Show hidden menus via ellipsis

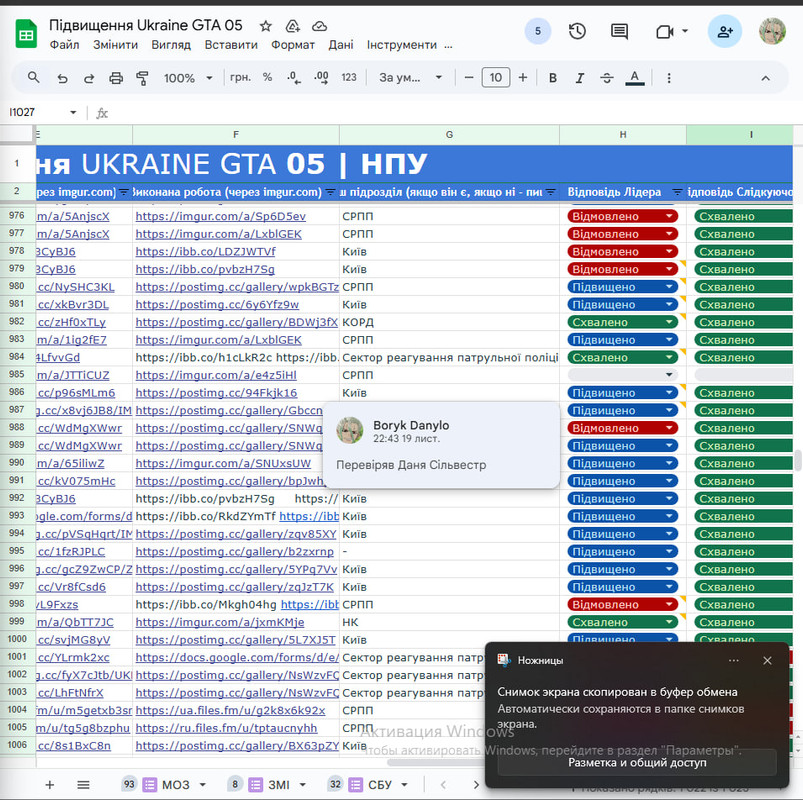click(x=449, y=45)
